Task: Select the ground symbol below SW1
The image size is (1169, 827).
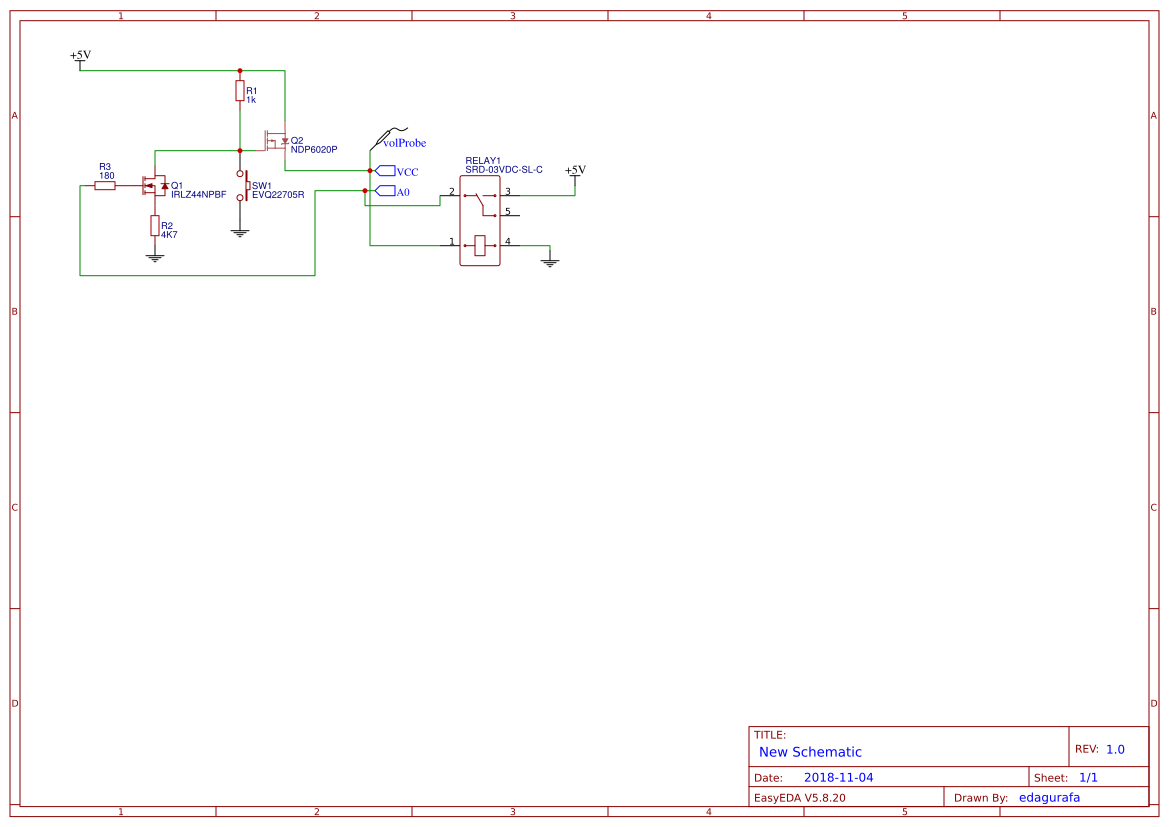Action: click(x=240, y=233)
